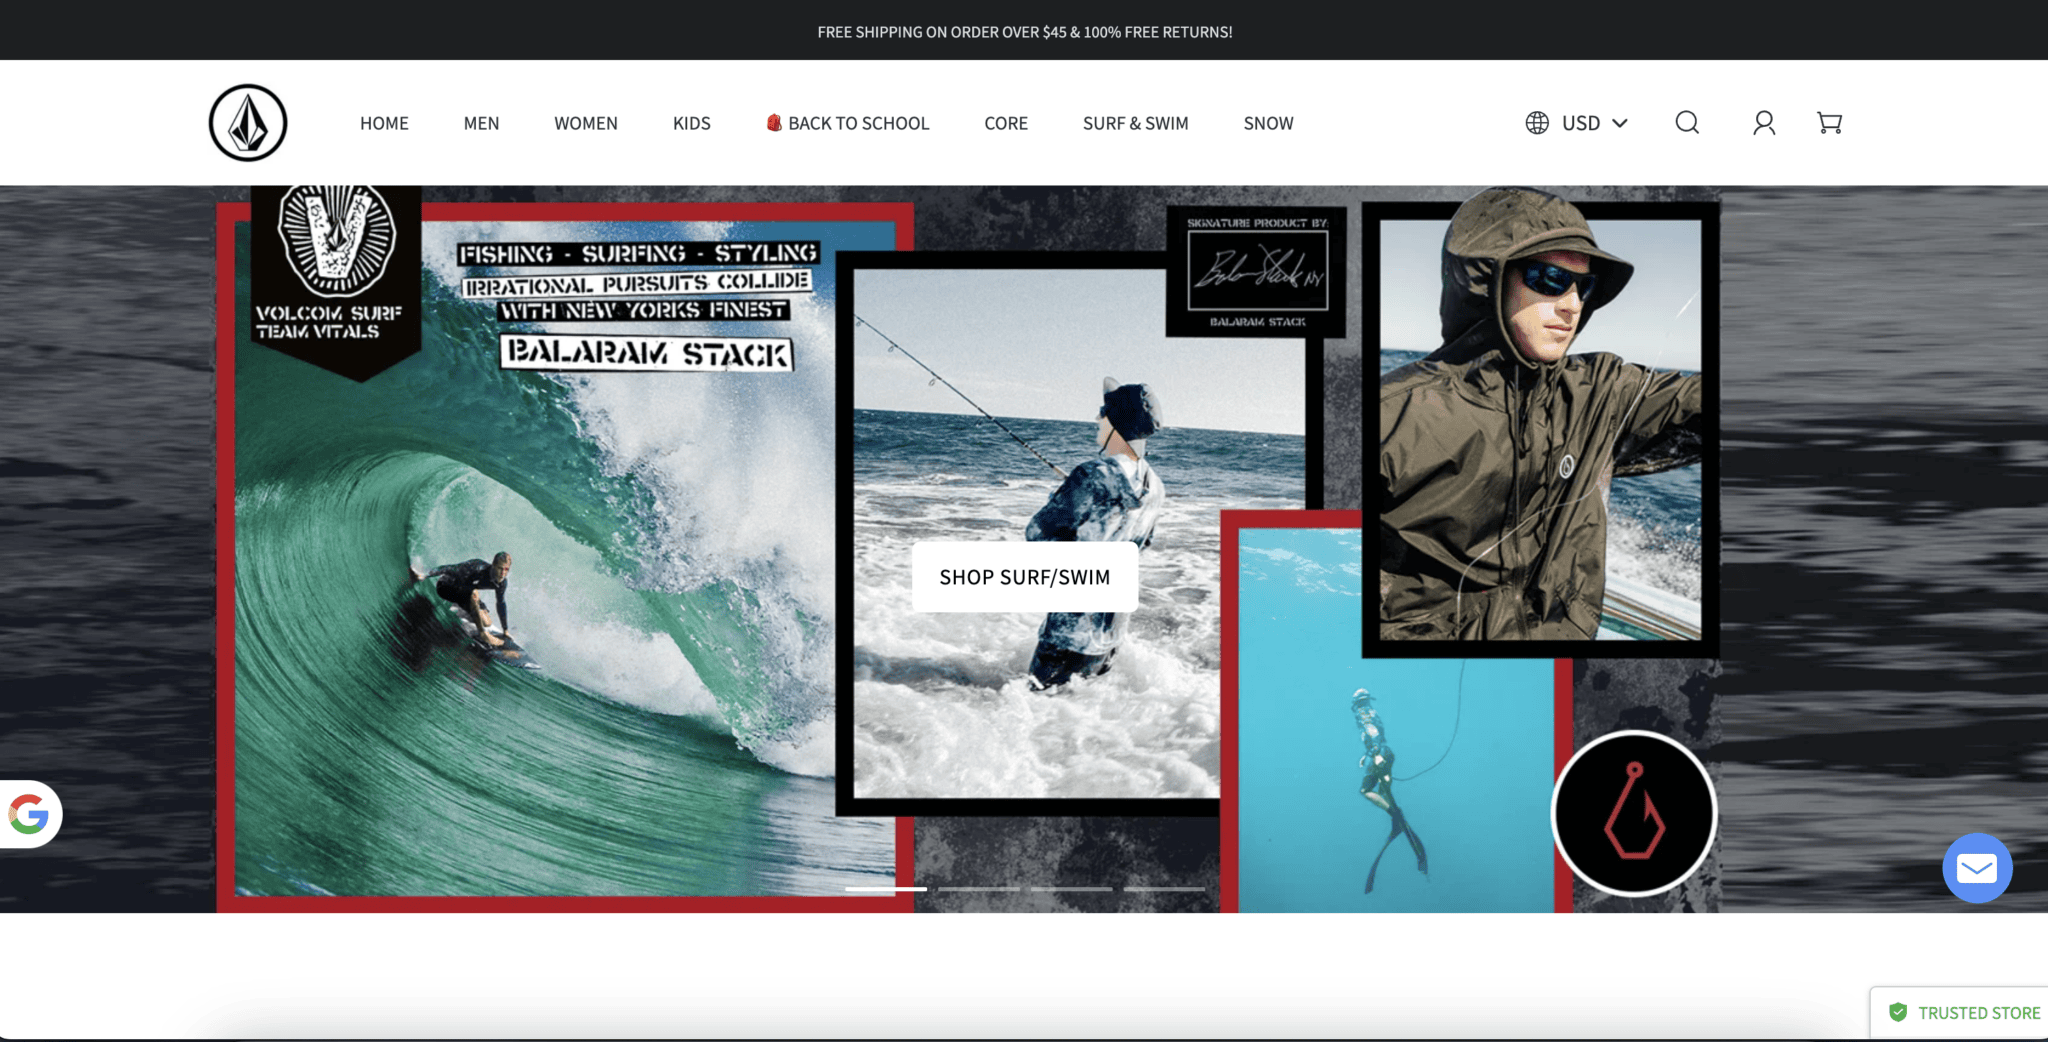Click the free shipping announcement banner
The image size is (2048, 1042).
[x=1024, y=32]
